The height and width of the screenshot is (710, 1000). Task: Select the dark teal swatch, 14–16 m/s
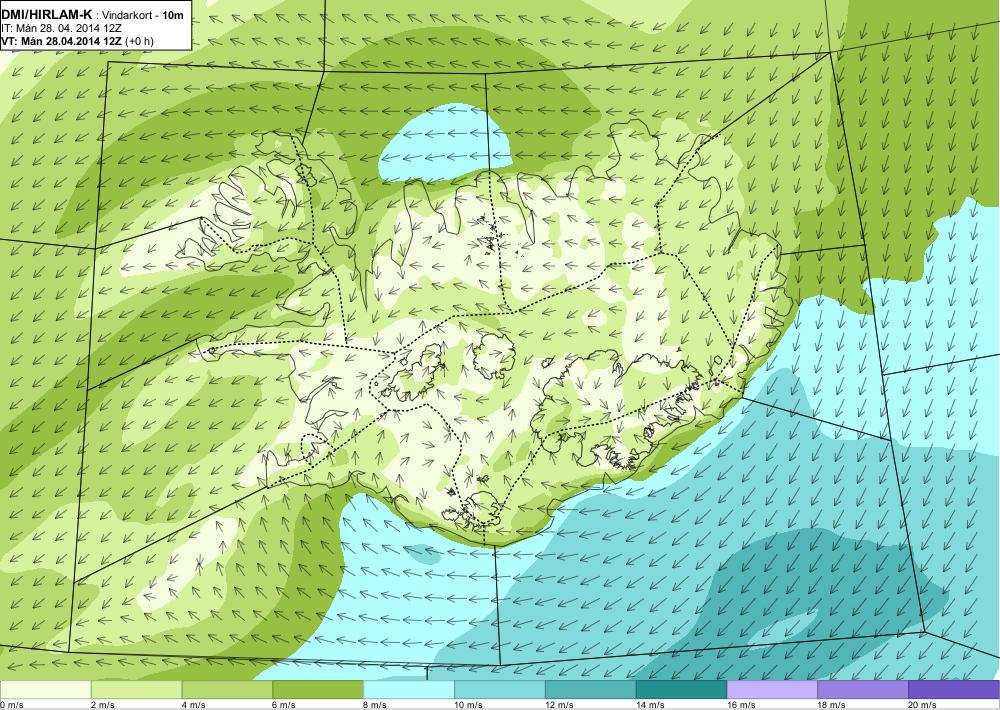pos(682,690)
